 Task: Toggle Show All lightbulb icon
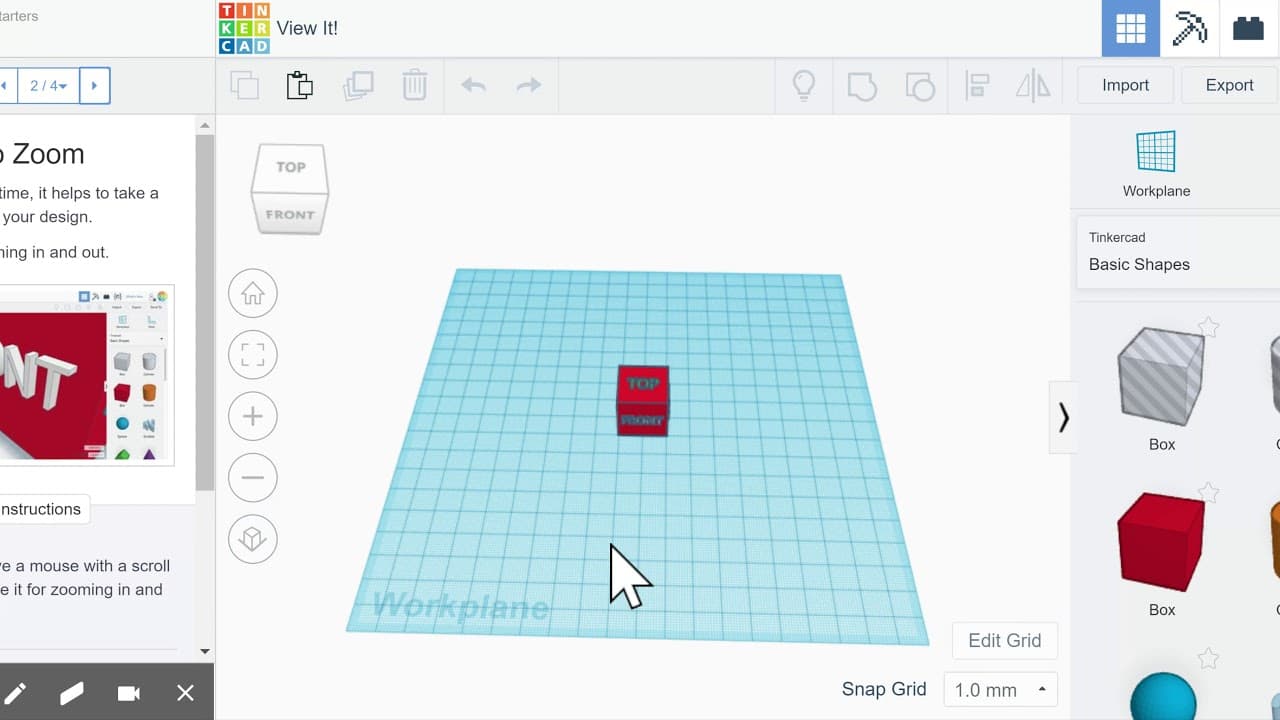(804, 86)
